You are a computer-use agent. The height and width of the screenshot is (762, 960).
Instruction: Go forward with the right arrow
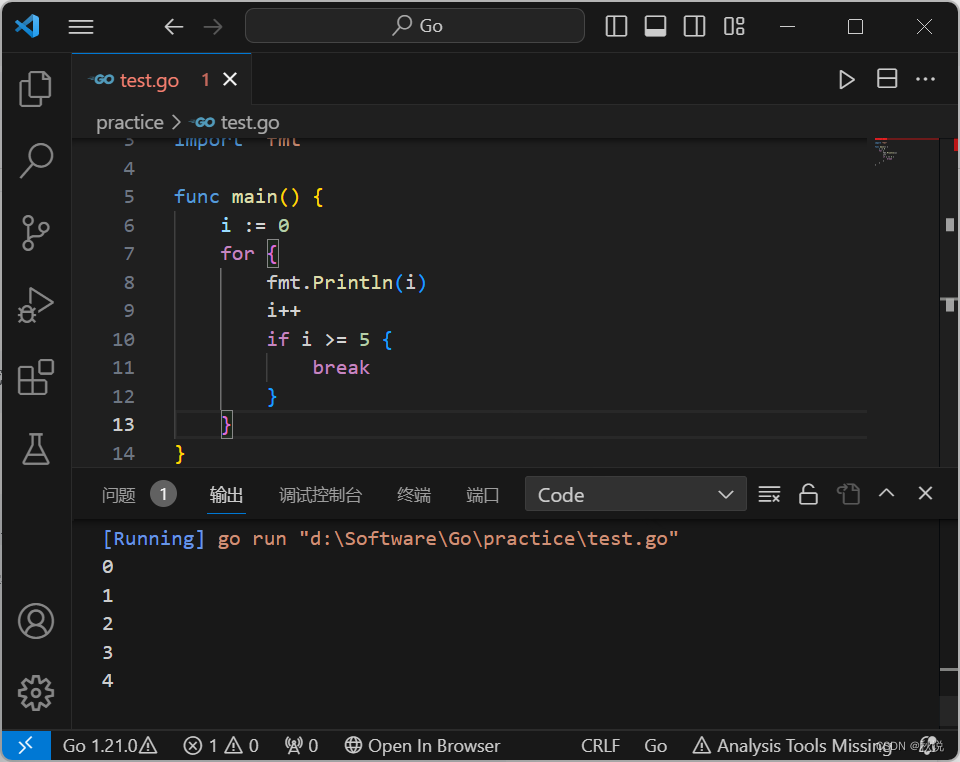[213, 26]
